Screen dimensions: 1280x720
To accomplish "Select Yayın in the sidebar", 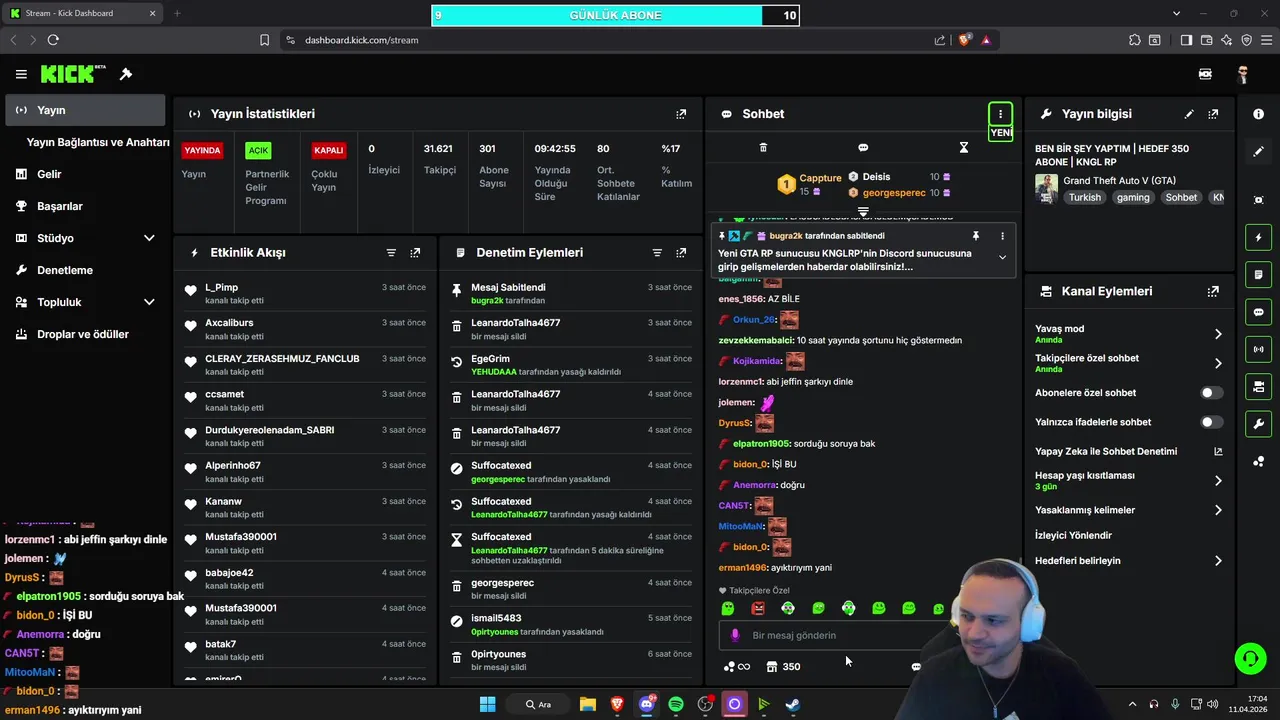I will (85, 110).
